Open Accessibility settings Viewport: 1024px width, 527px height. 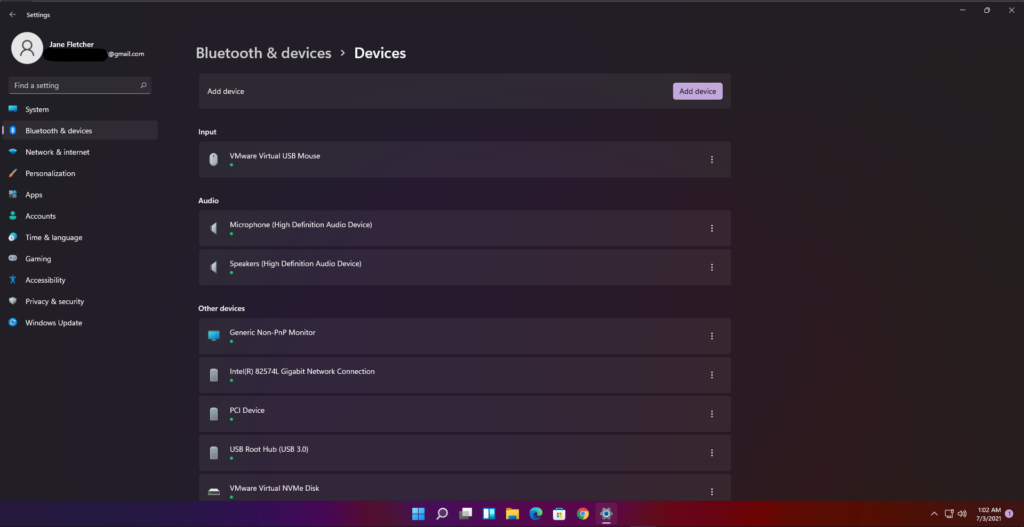point(80,280)
